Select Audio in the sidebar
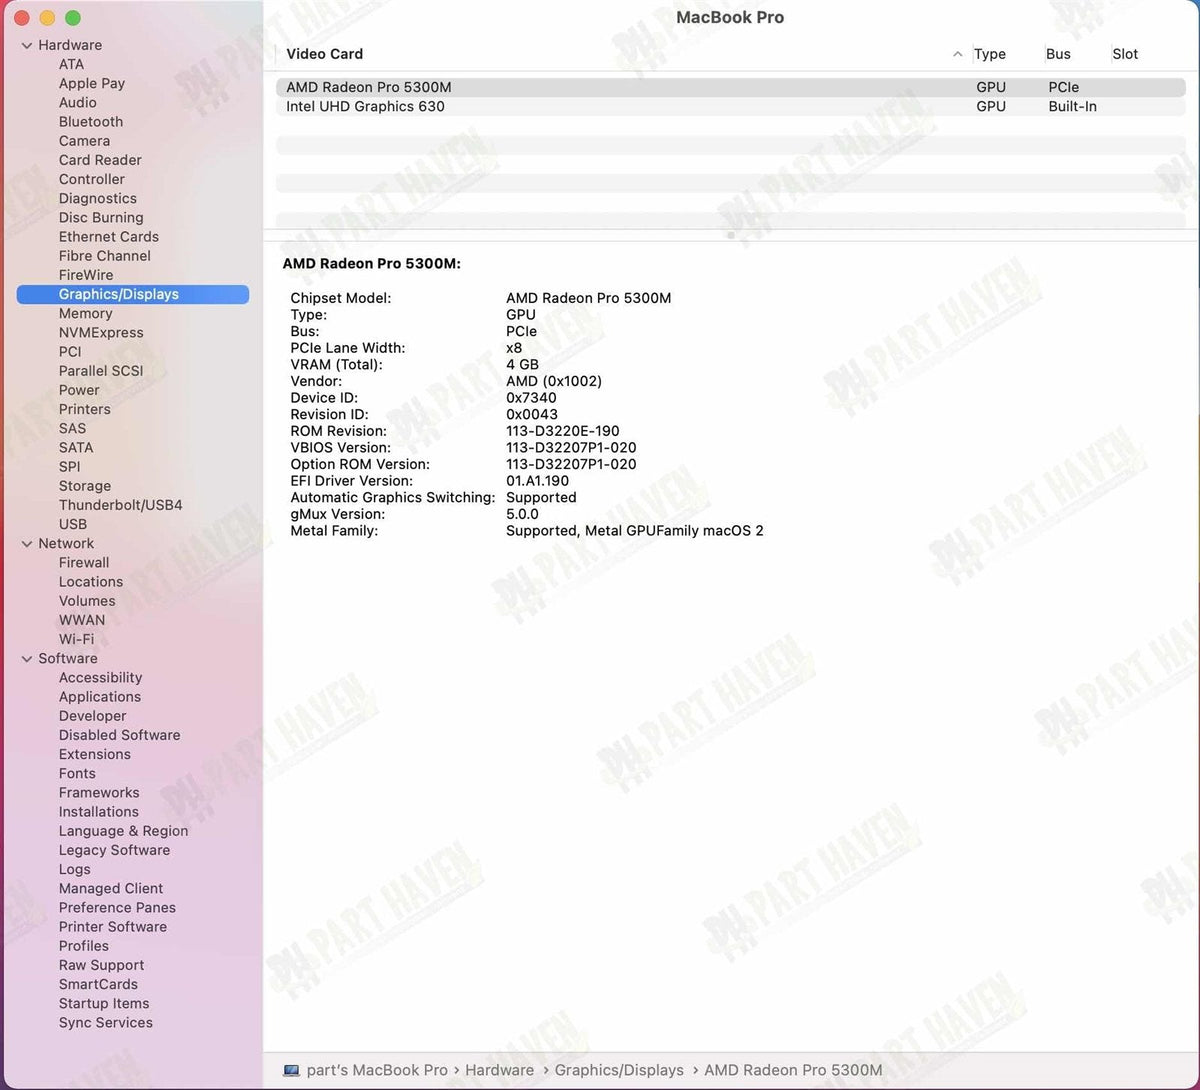 point(78,102)
